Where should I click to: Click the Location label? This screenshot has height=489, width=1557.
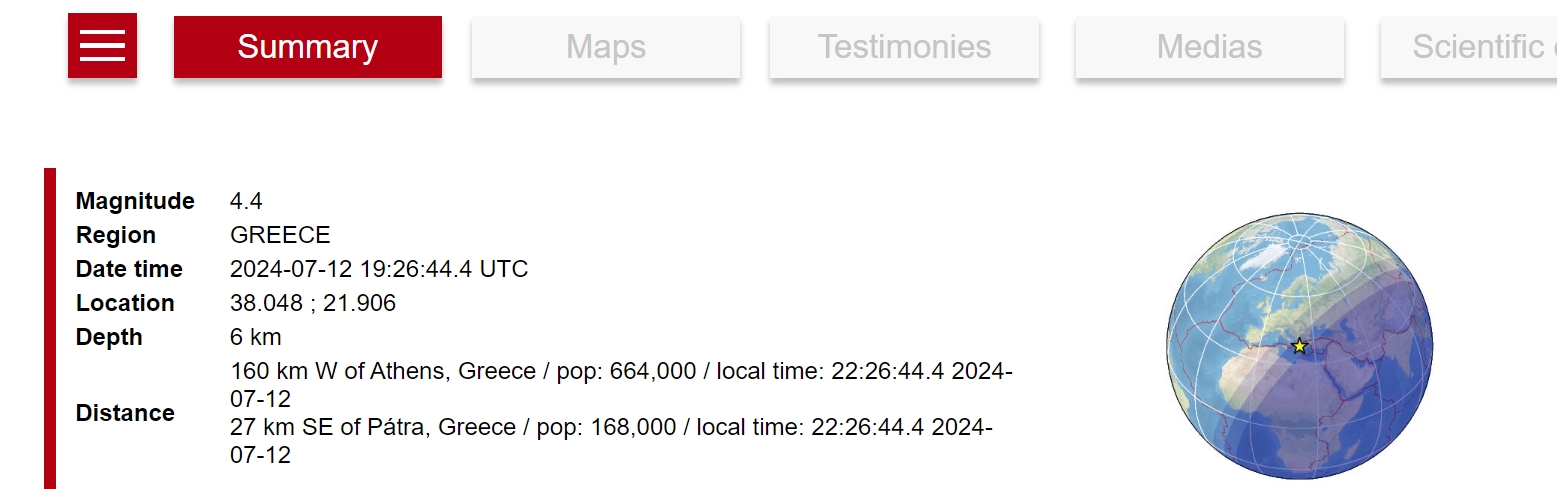[125, 303]
